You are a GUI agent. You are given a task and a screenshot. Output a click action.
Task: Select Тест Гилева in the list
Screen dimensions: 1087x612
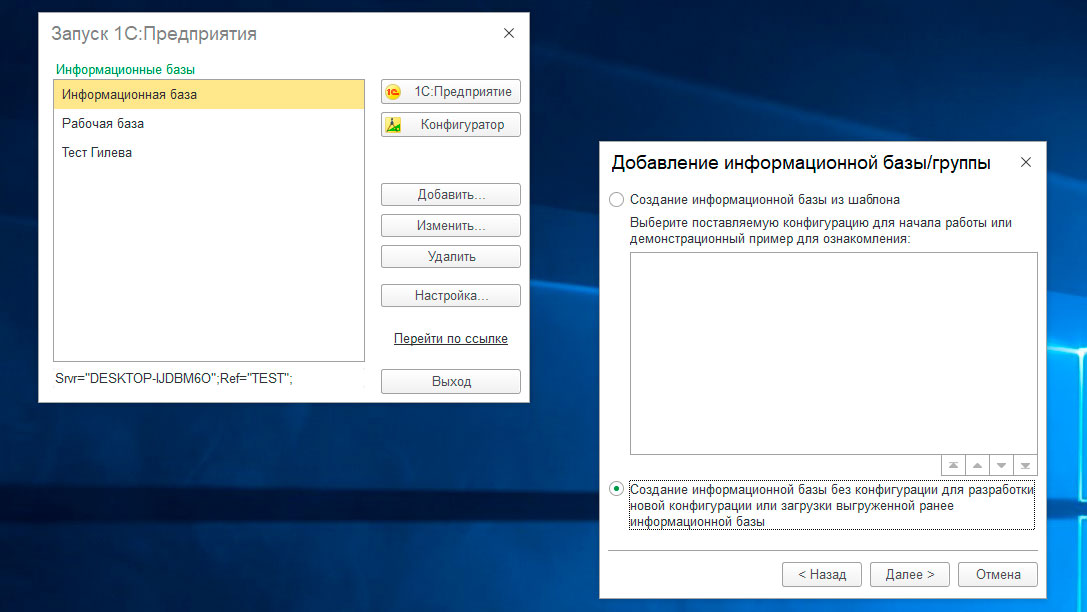click(x=209, y=152)
